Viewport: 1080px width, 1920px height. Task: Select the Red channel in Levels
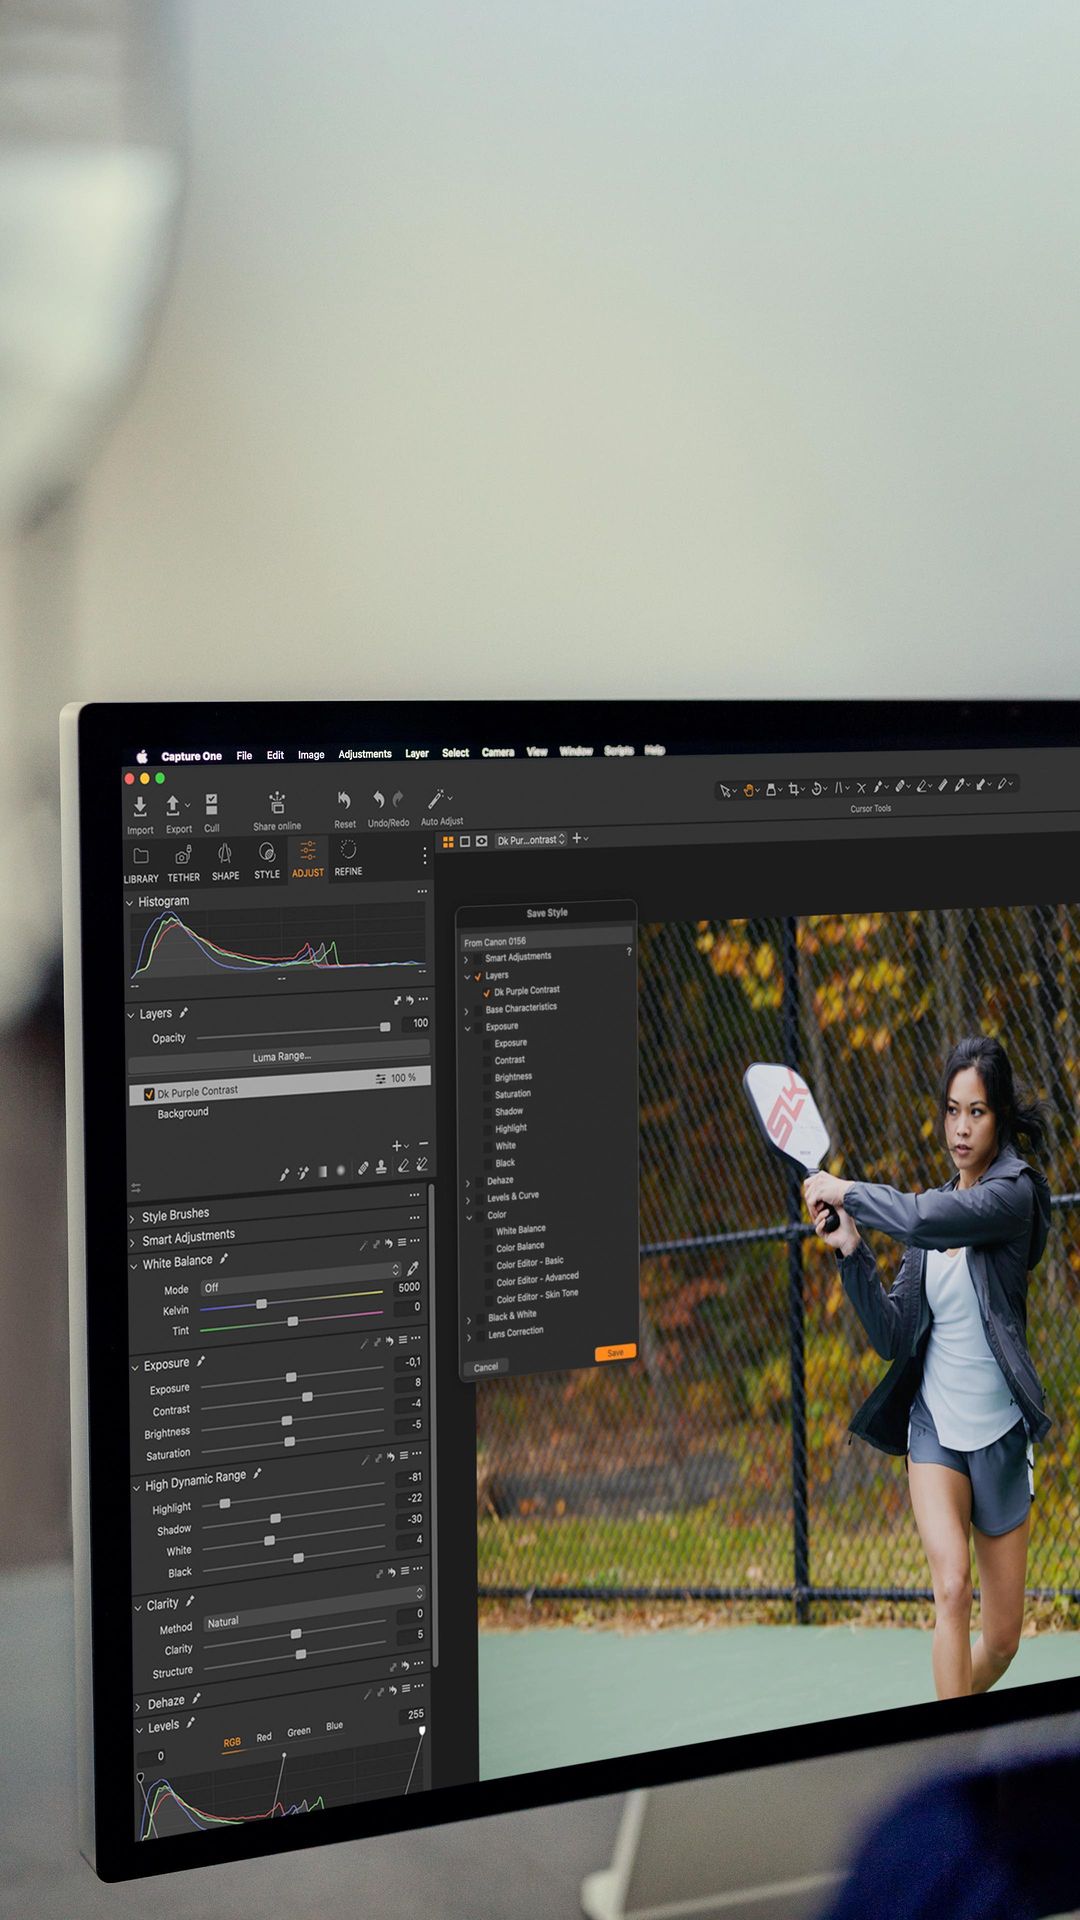264,1737
